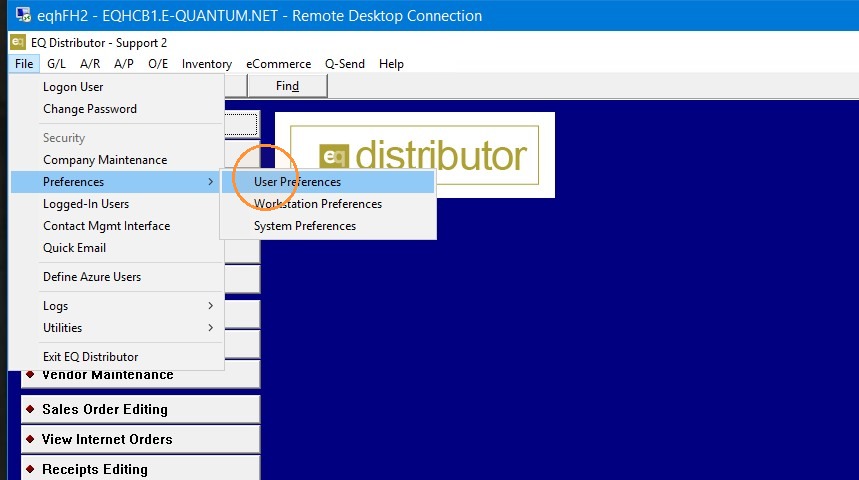Open the A/R menu

tap(90, 64)
